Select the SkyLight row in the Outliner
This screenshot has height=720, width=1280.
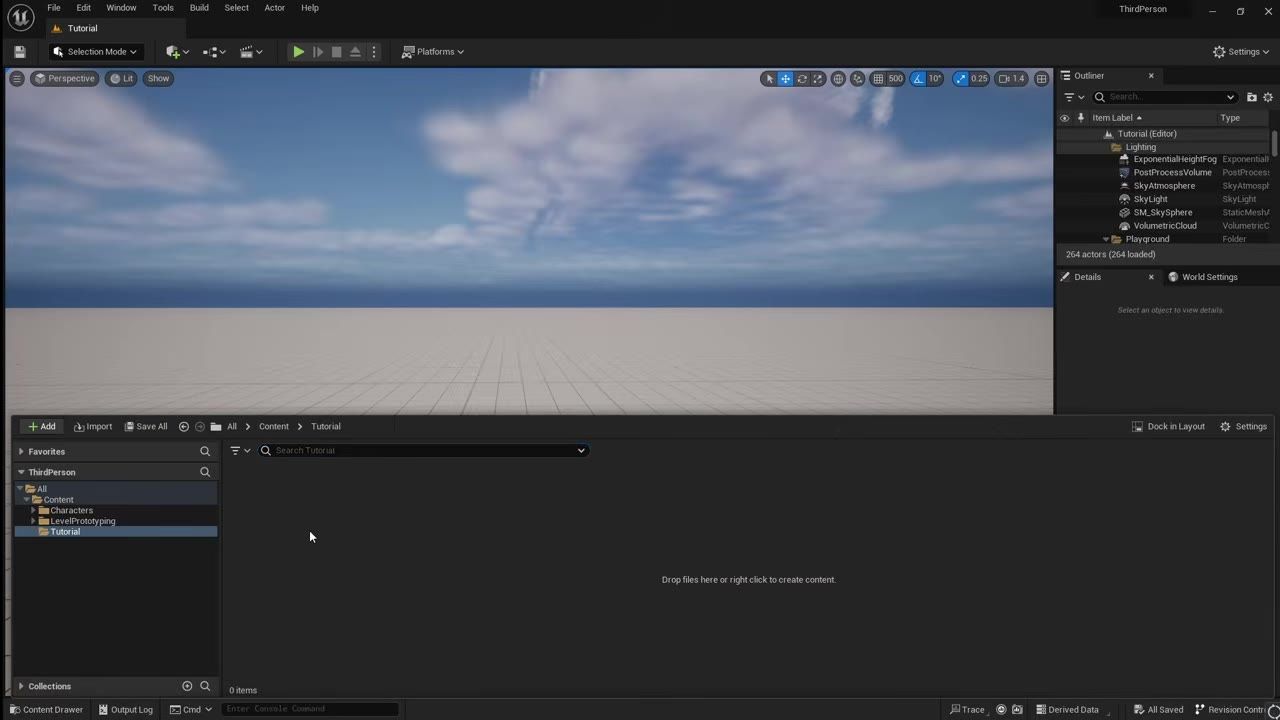1164,199
